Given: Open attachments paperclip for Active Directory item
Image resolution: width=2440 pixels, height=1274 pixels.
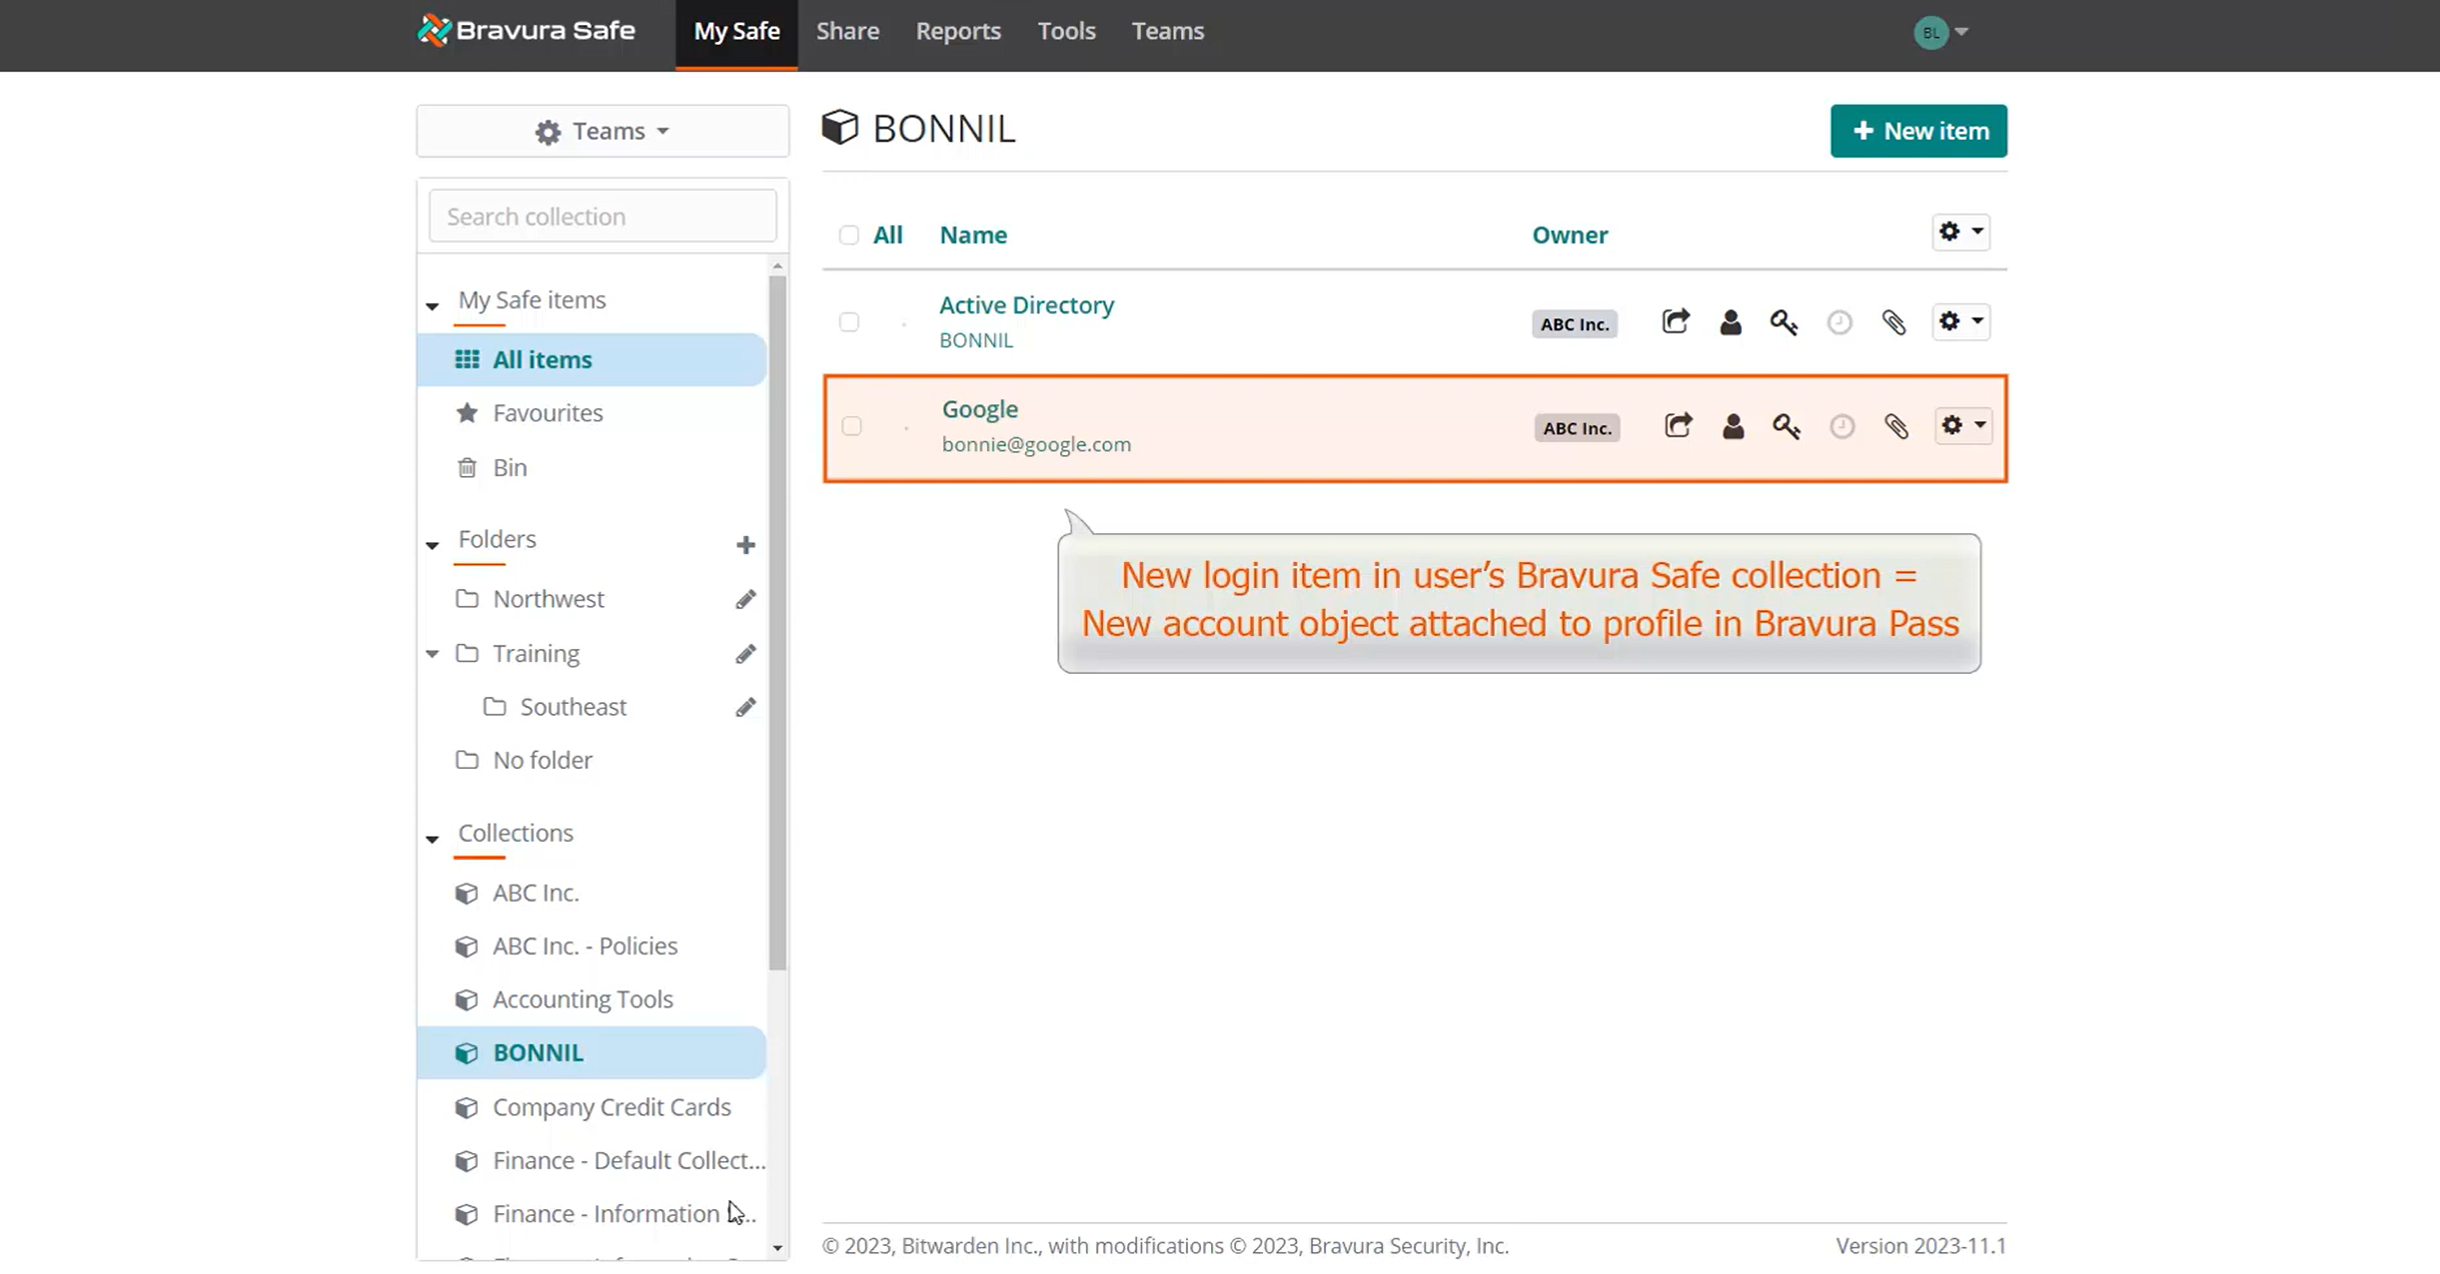Looking at the screenshot, I should 1893,322.
